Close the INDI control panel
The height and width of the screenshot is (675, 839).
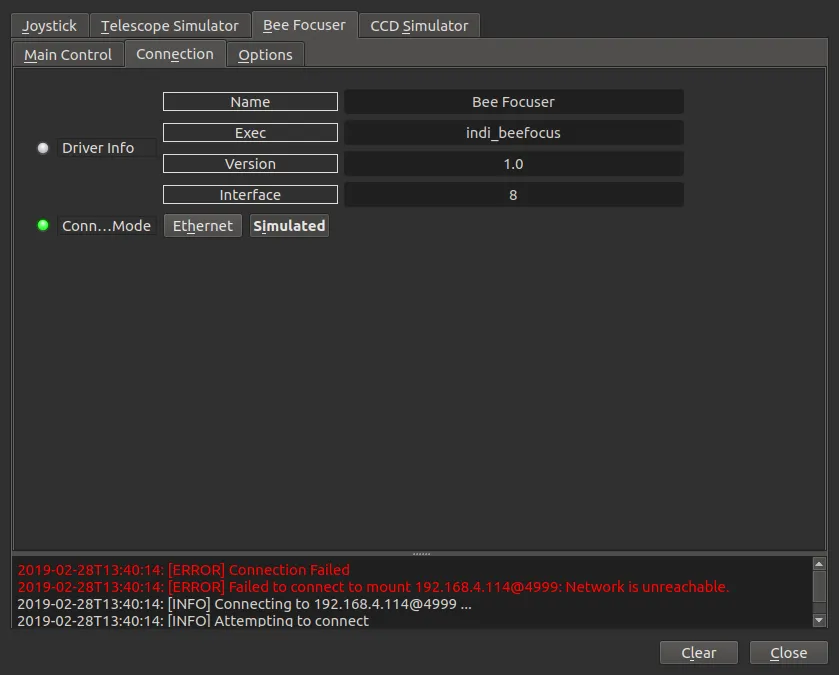click(789, 653)
